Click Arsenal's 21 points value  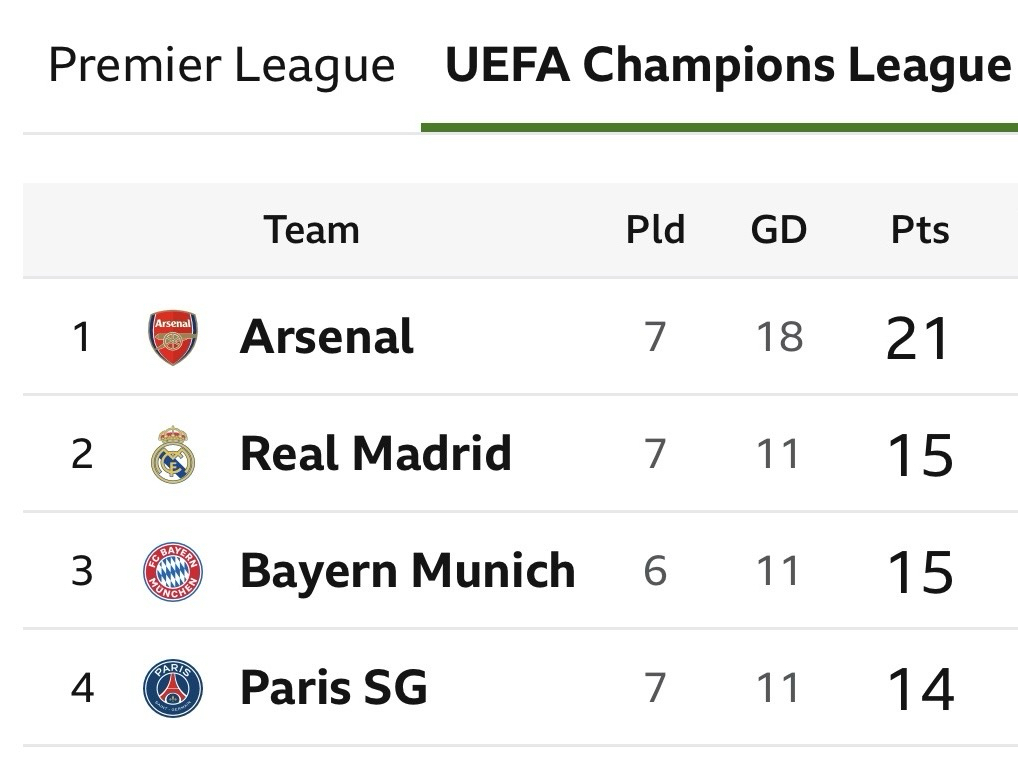[918, 339]
